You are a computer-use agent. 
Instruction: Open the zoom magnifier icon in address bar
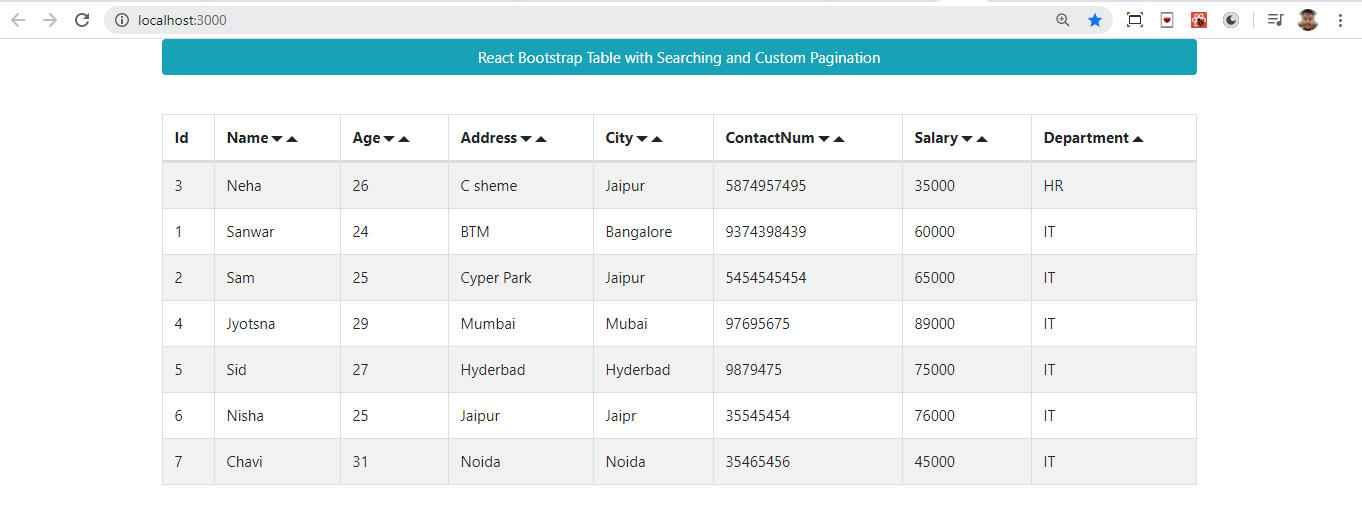pos(1063,20)
